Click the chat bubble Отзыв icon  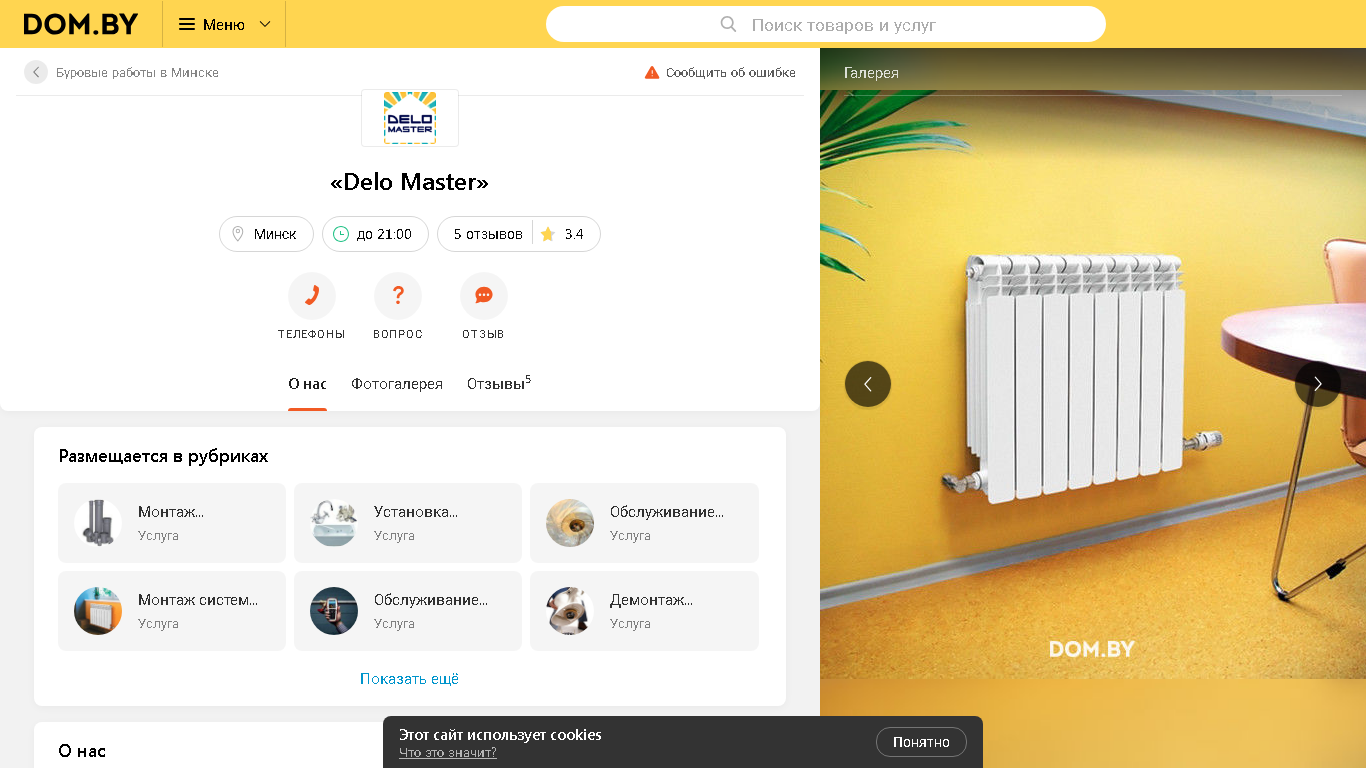click(x=484, y=296)
